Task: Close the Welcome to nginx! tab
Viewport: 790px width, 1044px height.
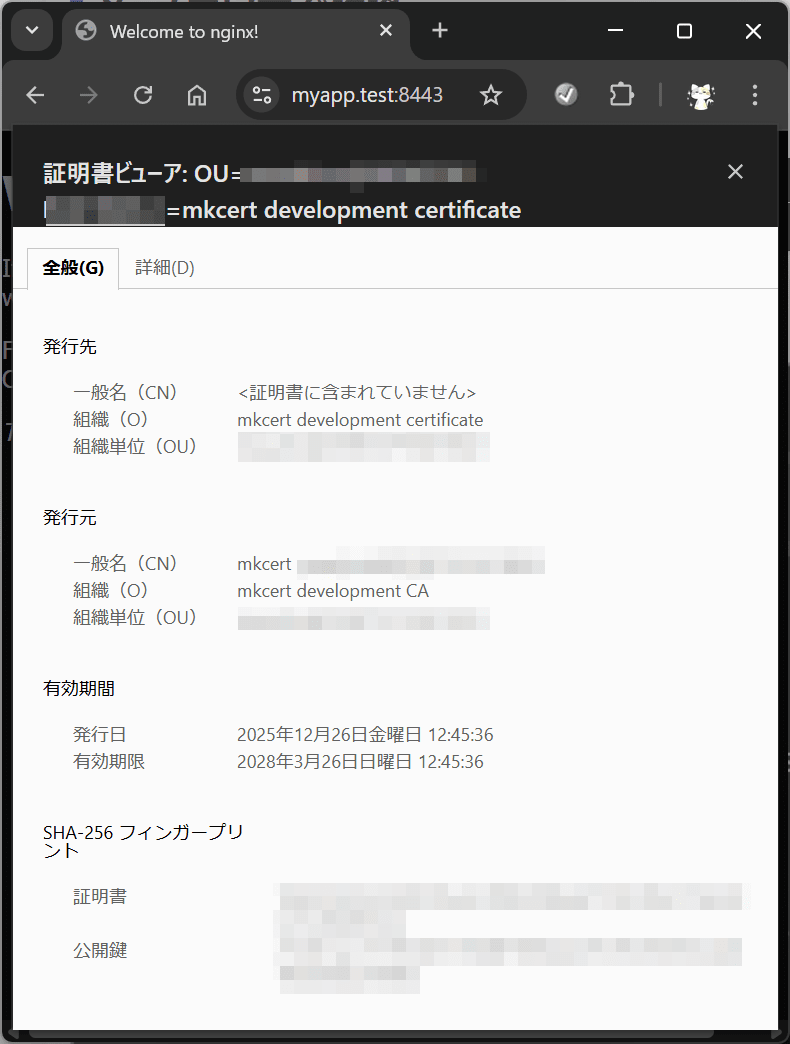Action: [x=386, y=31]
